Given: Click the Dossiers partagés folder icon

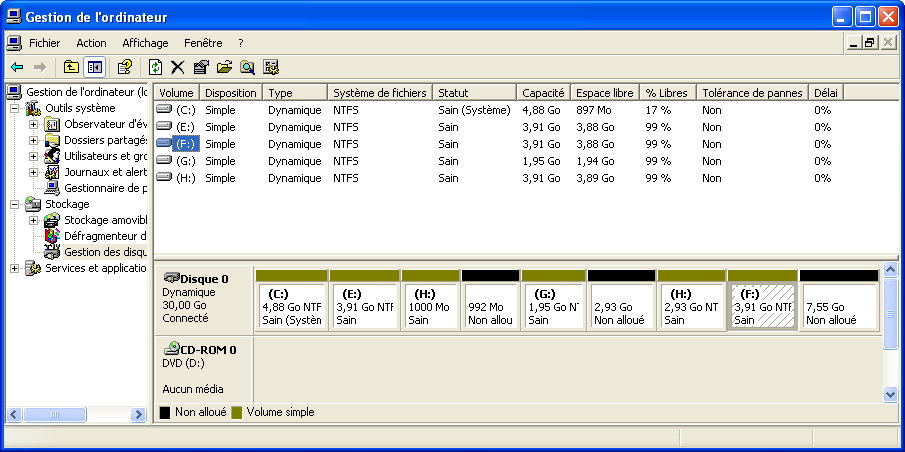Looking at the screenshot, I should pos(53,140).
